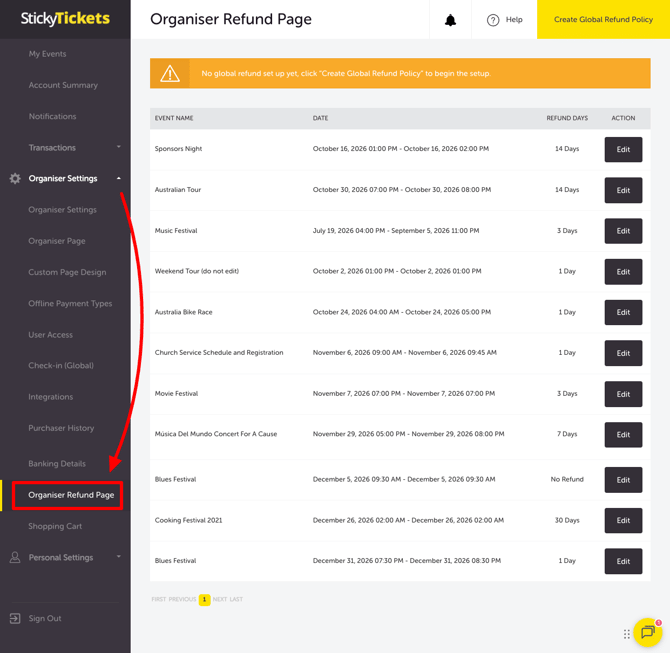The width and height of the screenshot is (670, 653).
Task: Open the notifications bell icon
Action: click(x=450, y=20)
